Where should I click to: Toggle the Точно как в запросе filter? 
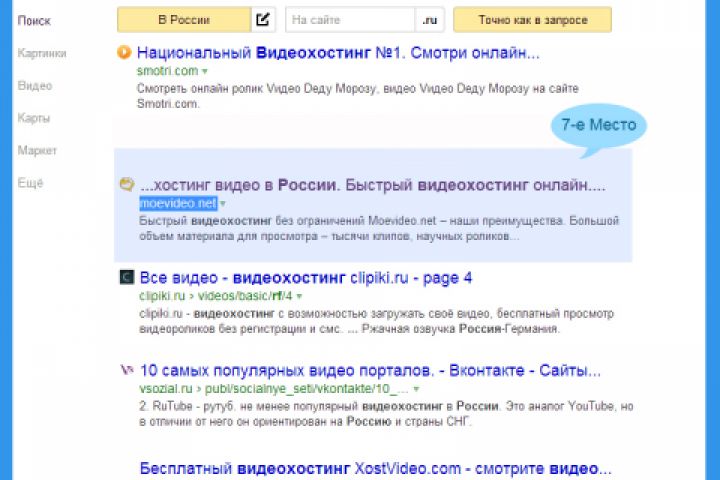click(533, 20)
